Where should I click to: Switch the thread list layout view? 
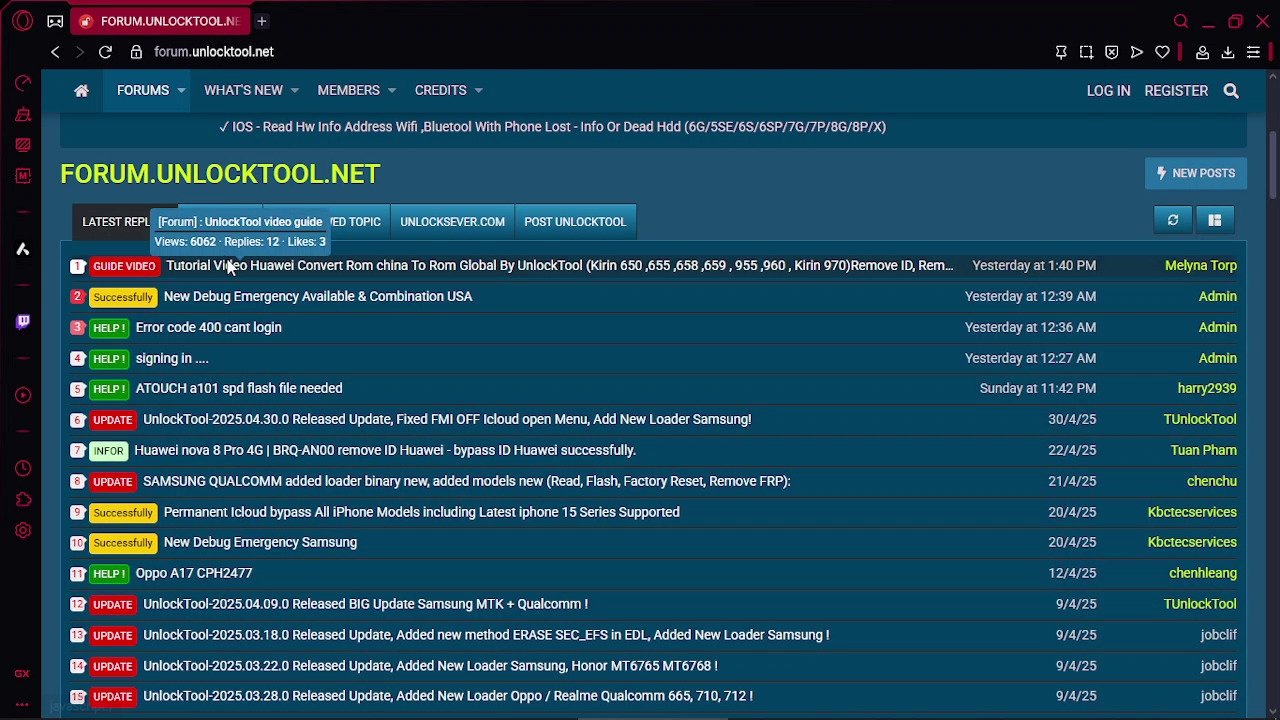click(1214, 220)
